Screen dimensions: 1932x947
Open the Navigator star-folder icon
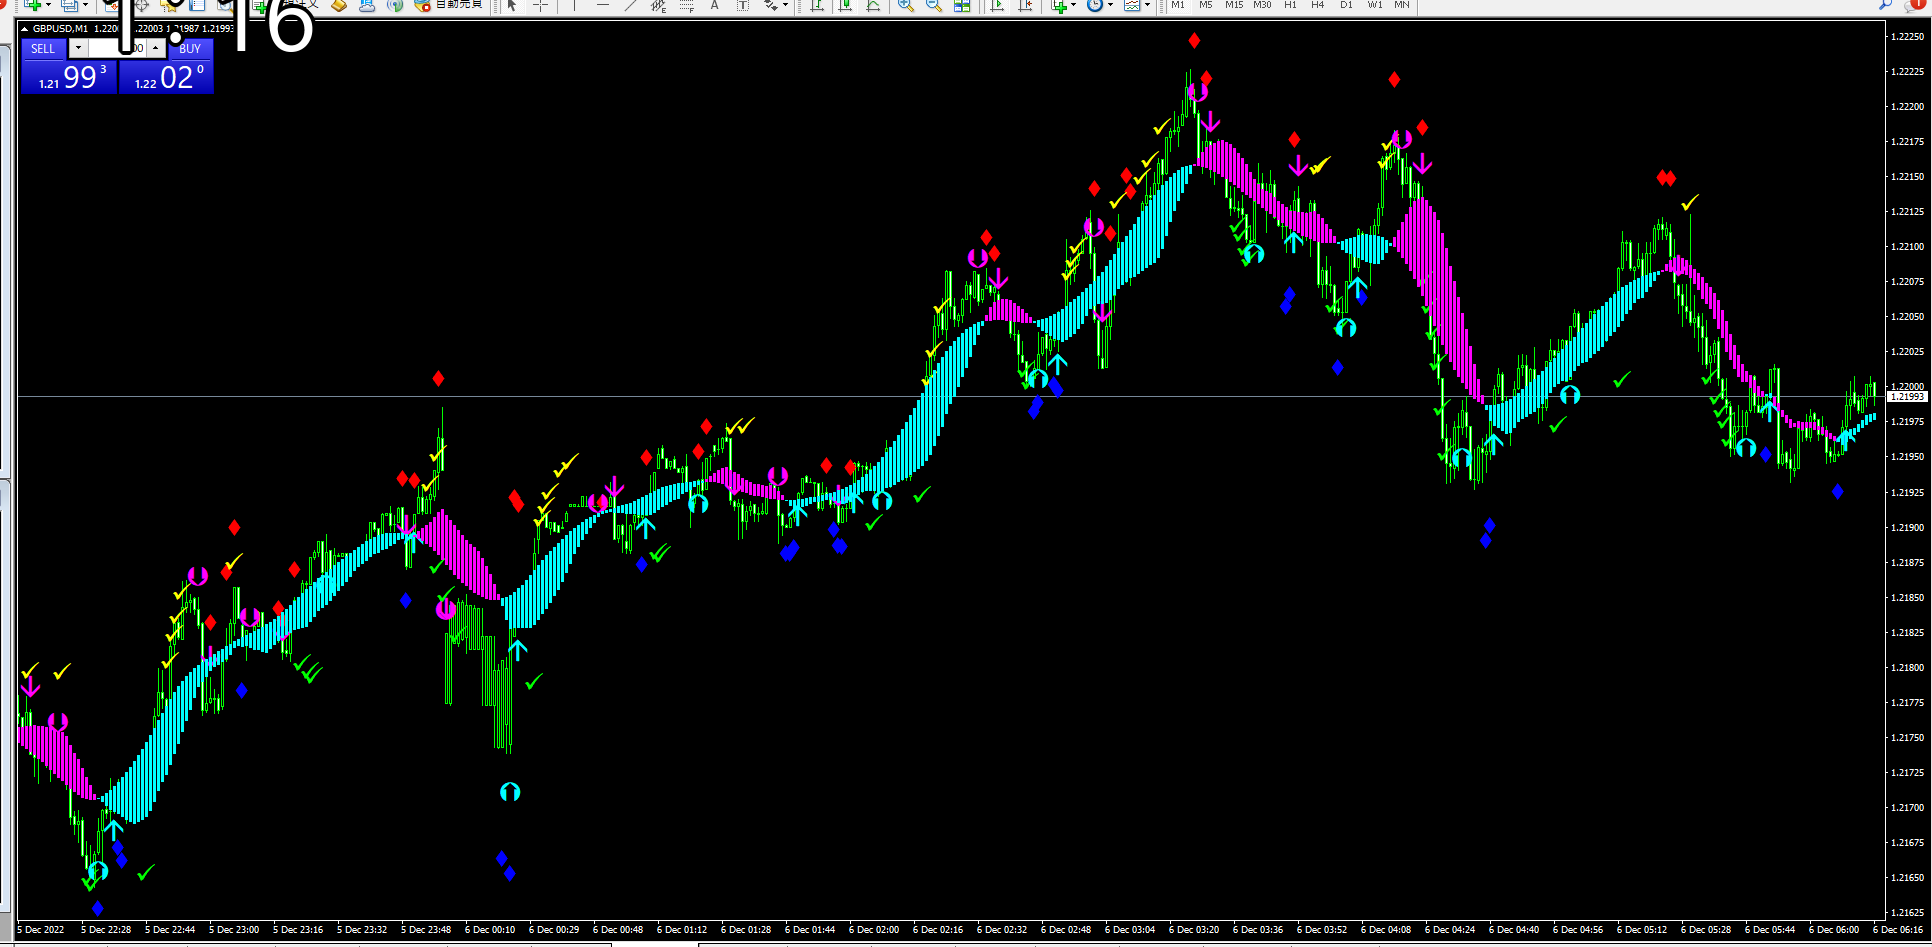(169, 5)
